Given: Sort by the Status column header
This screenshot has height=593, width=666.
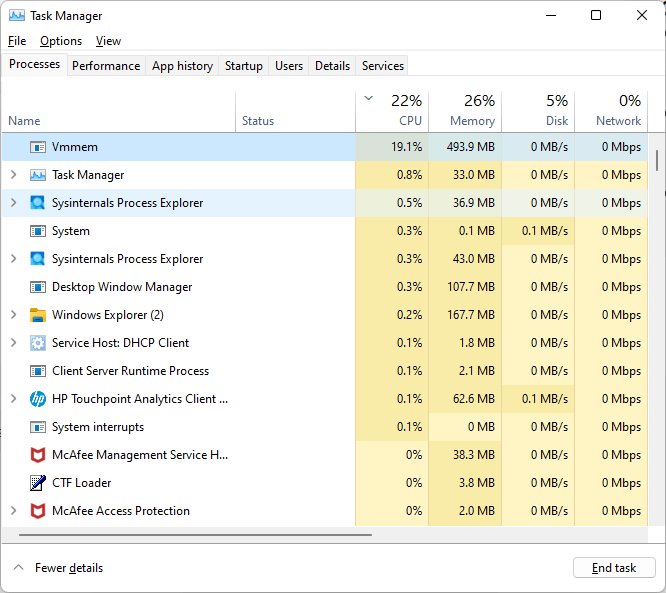Looking at the screenshot, I should click(296, 112).
